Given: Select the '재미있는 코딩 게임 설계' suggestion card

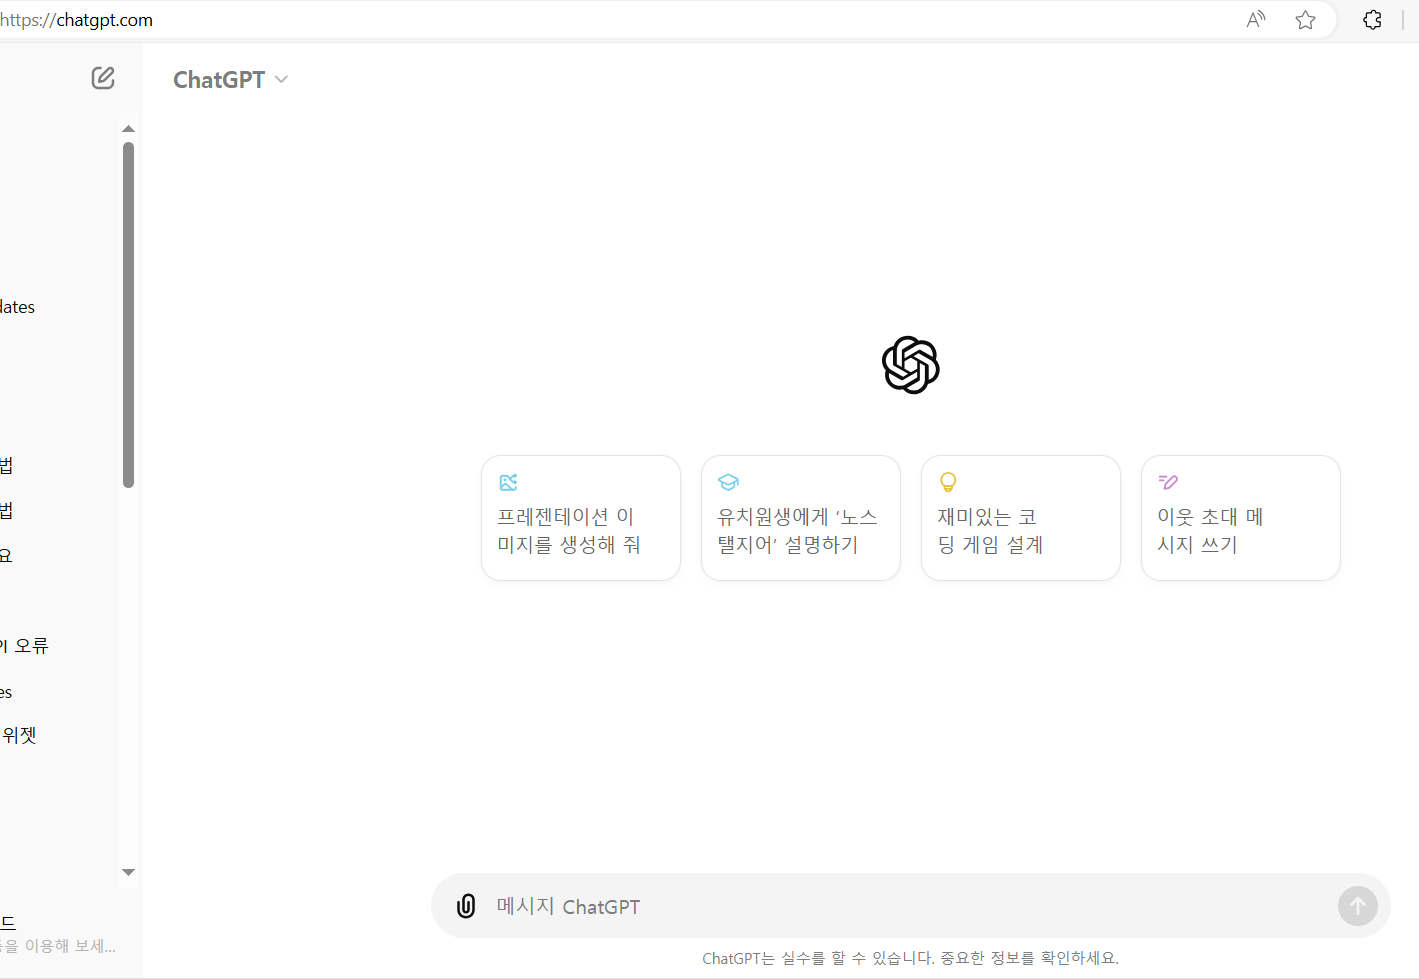Looking at the screenshot, I should [x=1020, y=518].
